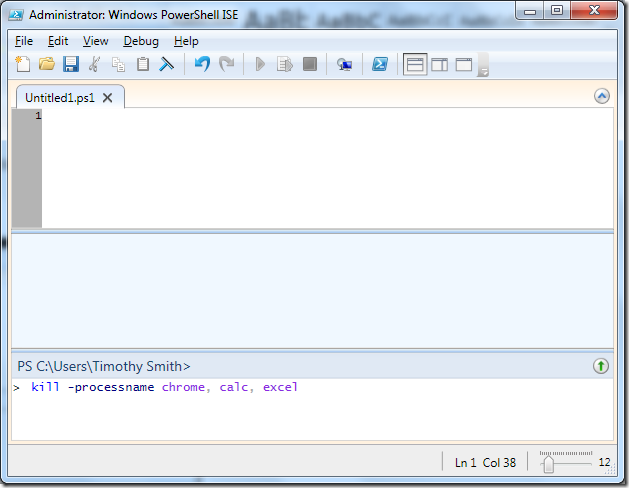Close the Untitled1.ps1 tab

(x=108, y=98)
